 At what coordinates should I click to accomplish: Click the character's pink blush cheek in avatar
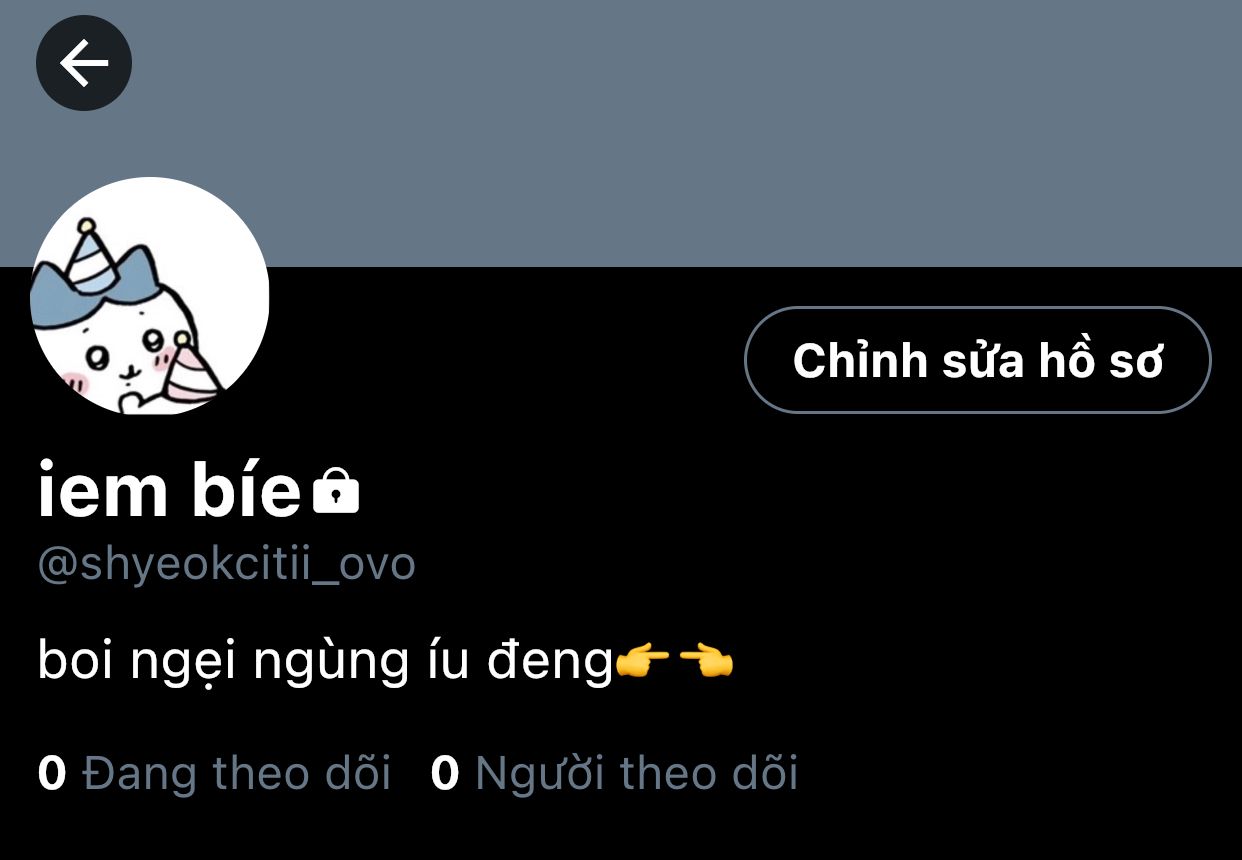73,381
